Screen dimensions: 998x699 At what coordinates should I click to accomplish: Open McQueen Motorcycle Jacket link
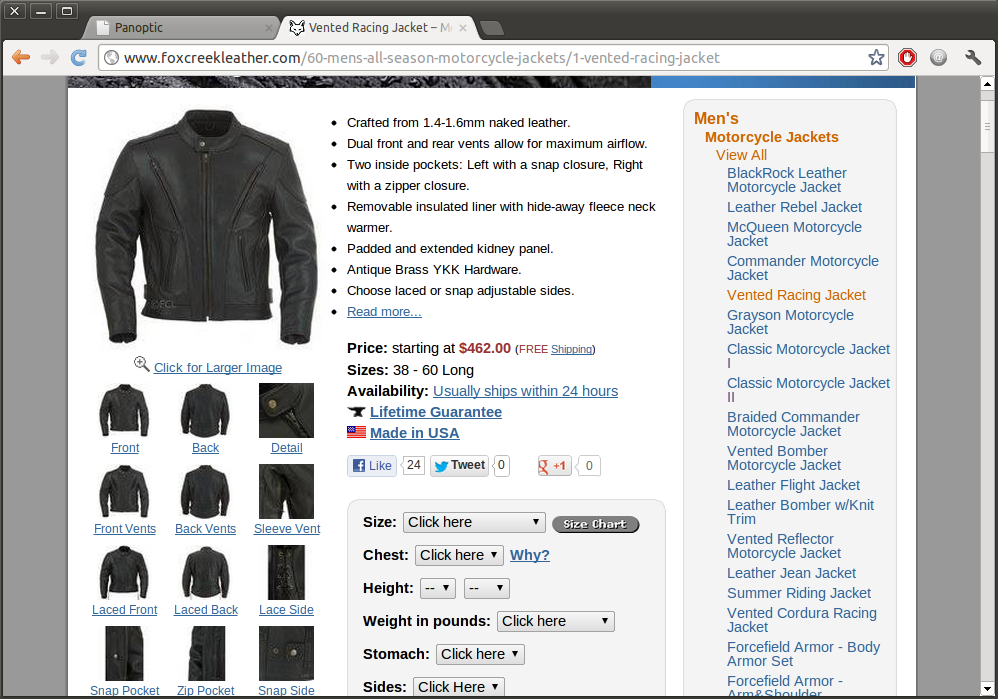[x=794, y=234]
